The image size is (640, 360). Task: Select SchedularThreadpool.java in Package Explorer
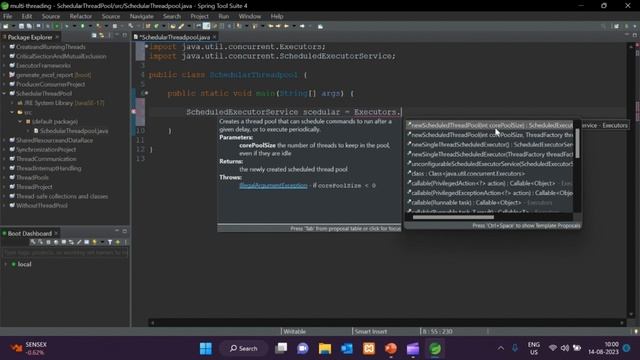pyautogui.click(x=74, y=131)
